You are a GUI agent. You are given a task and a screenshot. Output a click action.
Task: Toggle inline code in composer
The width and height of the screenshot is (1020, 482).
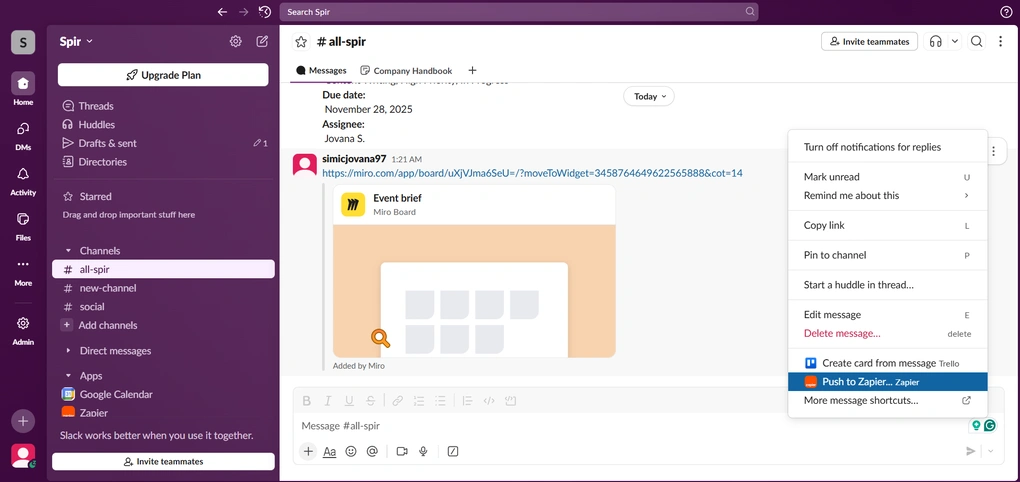(489, 401)
